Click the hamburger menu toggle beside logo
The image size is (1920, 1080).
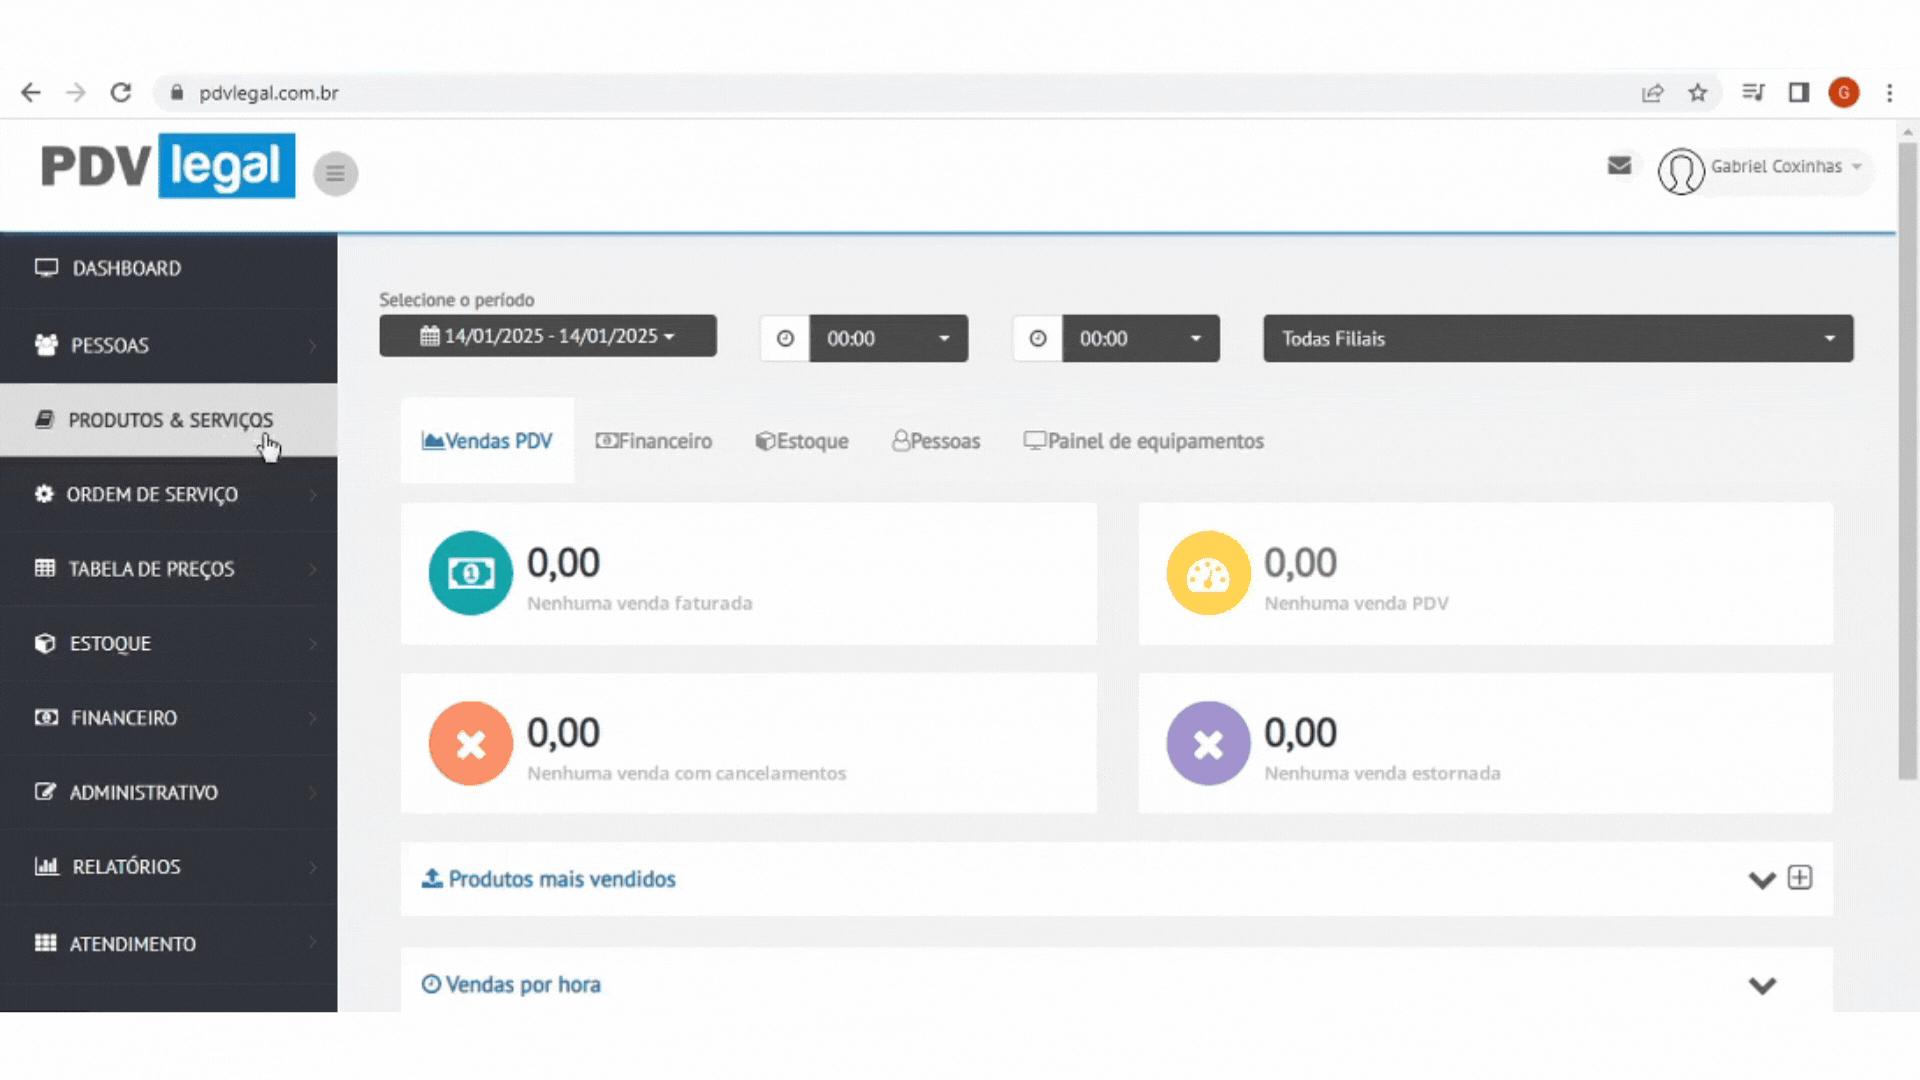tap(335, 174)
